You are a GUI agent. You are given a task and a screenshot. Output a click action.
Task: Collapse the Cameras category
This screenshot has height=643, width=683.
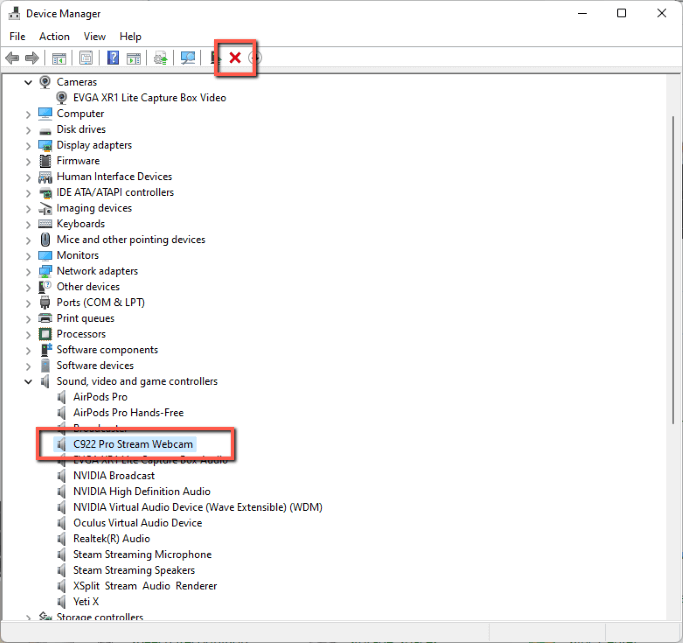point(28,82)
